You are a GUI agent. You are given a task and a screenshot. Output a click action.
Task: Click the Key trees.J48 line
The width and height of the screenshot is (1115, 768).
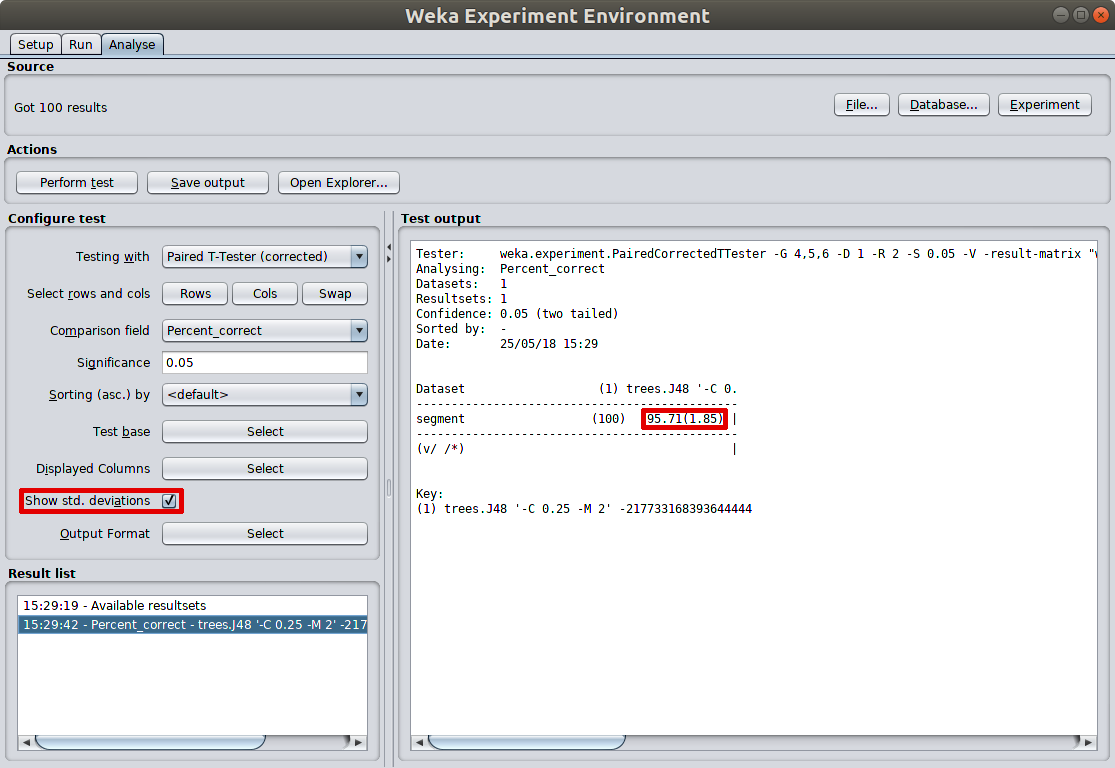pyautogui.click(x=584, y=508)
